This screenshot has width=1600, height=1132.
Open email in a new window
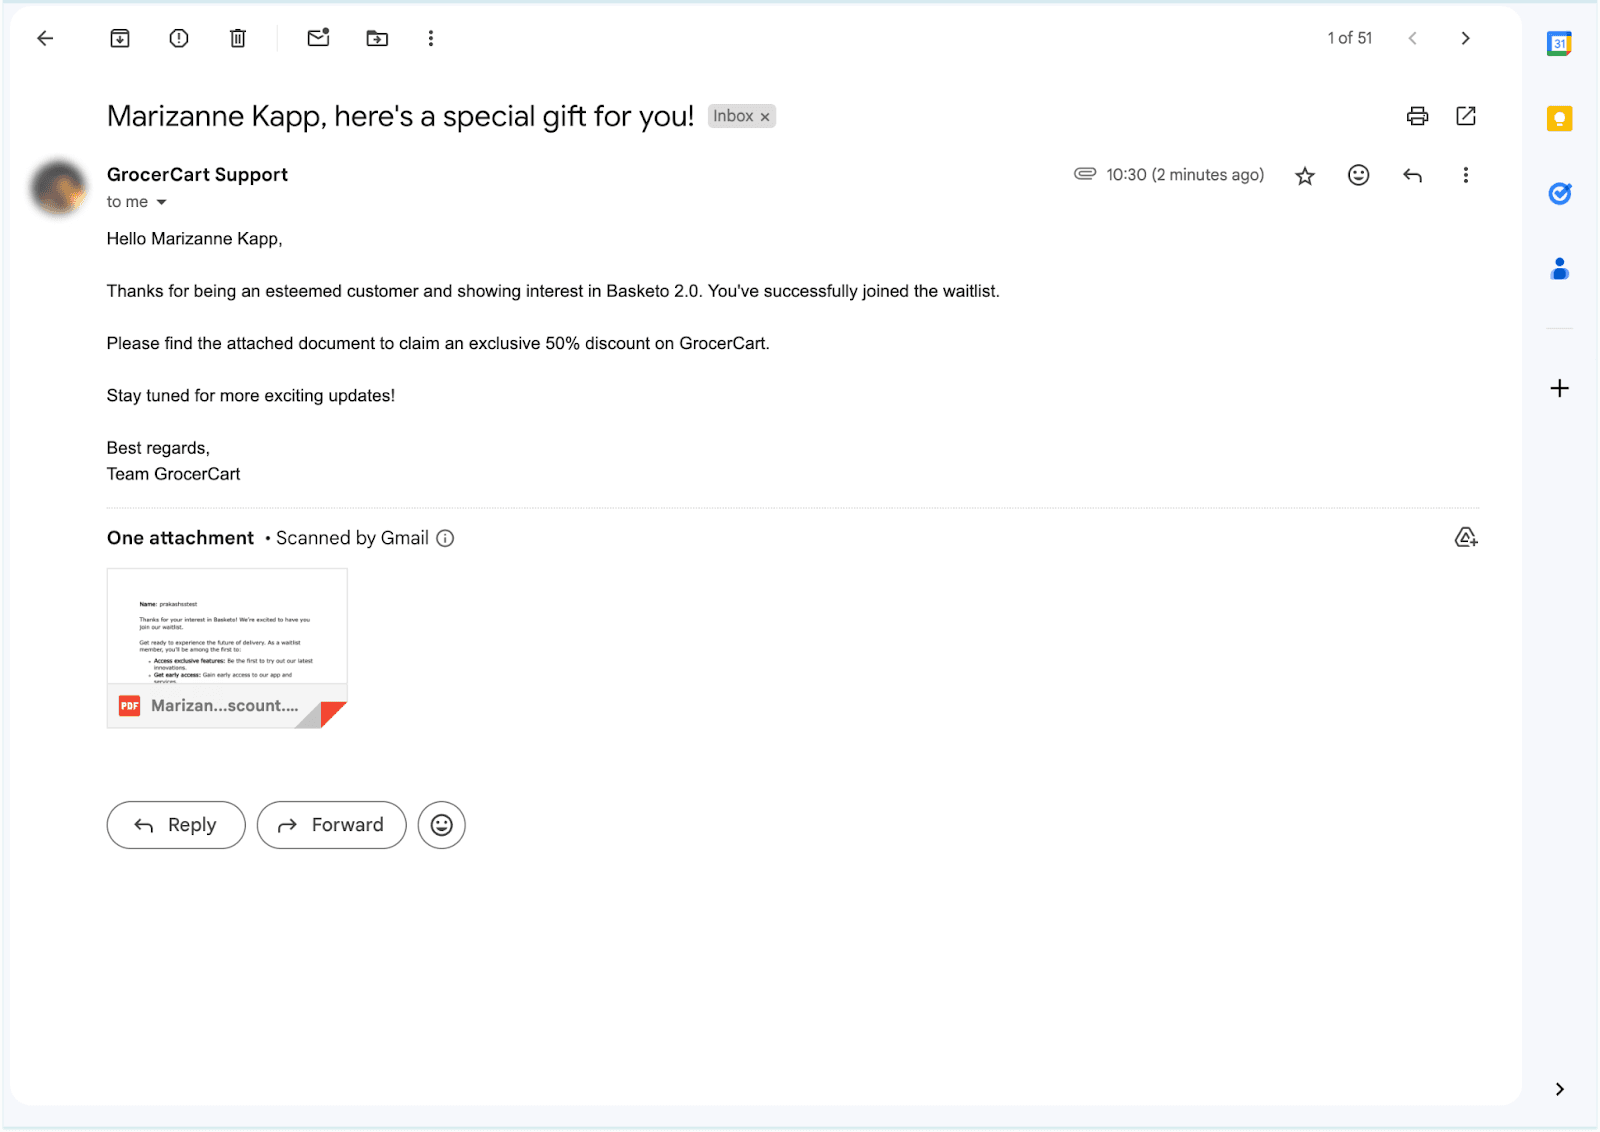(x=1466, y=116)
